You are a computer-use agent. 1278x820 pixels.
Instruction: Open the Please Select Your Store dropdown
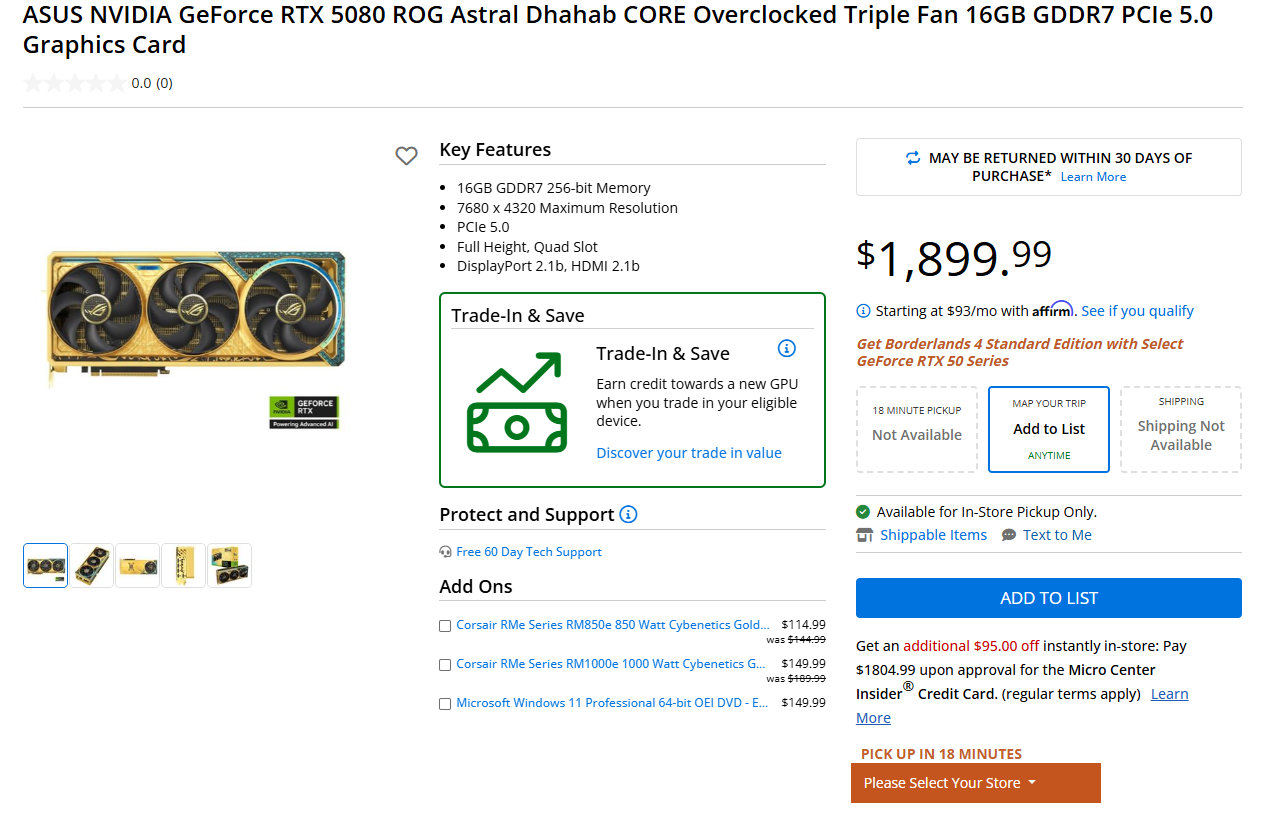point(975,783)
